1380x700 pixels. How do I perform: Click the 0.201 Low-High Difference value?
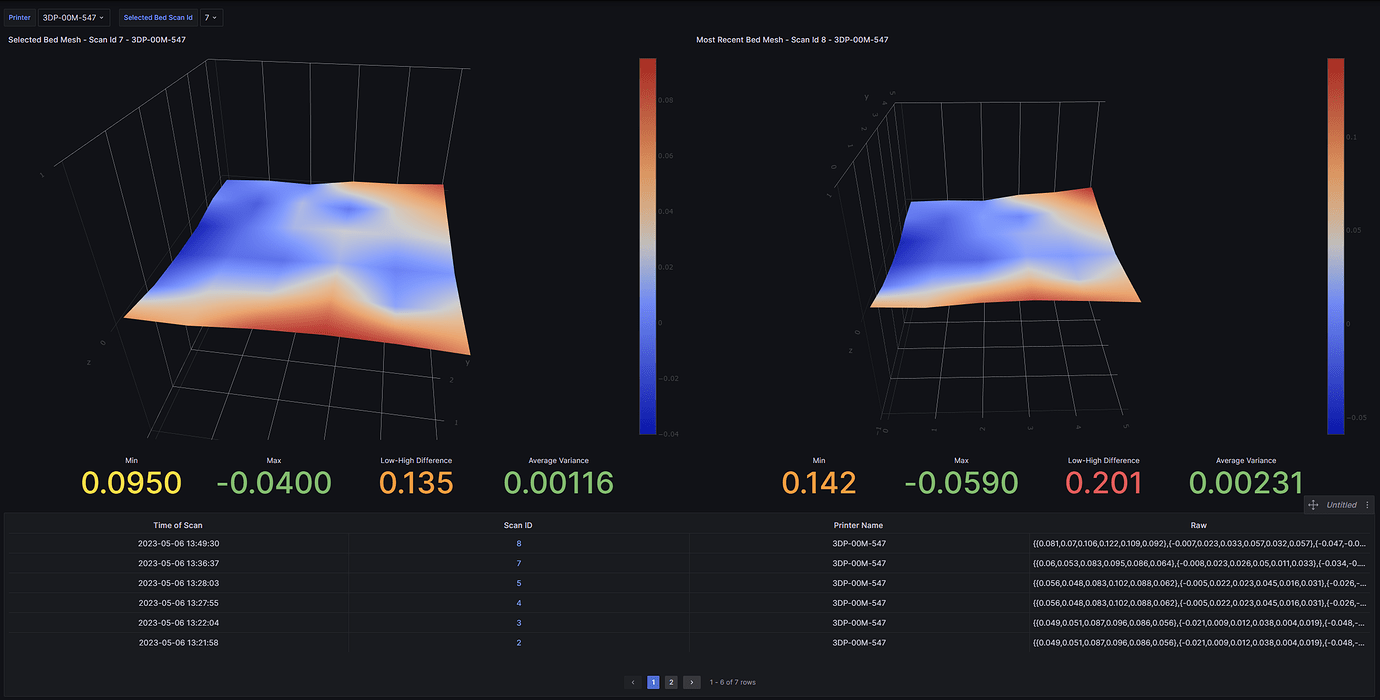click(1104, 484)
